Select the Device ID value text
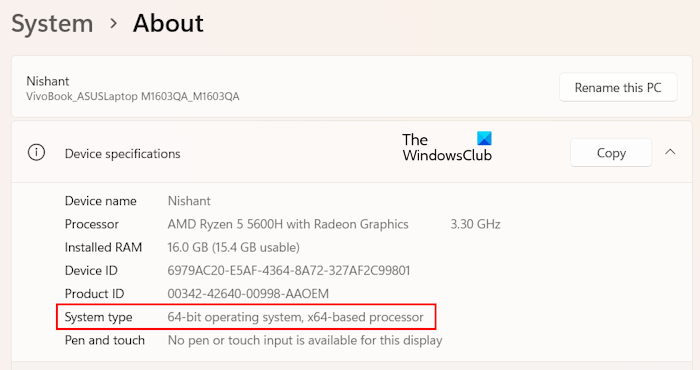700x370 pixels. pyautogui.click(x=288, y=270)
